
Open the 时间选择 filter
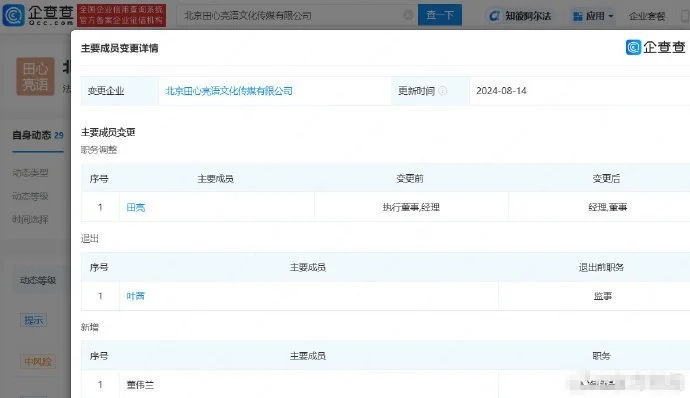(30, 219)
